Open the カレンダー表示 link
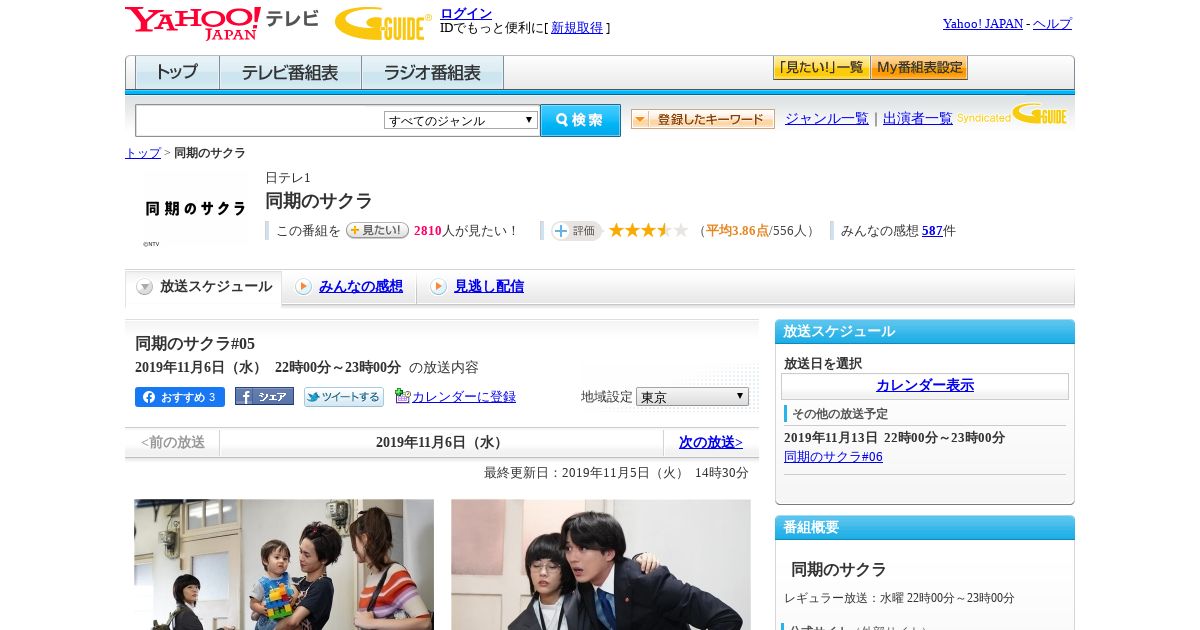This screenshot has width=1200, height=630. coord(925,386)
